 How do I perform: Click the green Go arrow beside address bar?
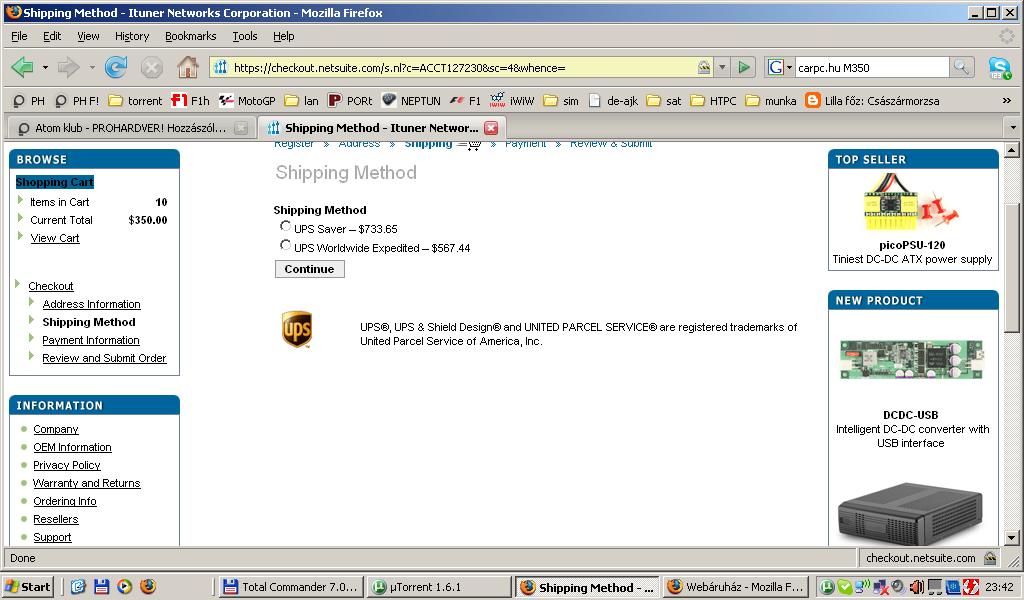pos(743,67)
